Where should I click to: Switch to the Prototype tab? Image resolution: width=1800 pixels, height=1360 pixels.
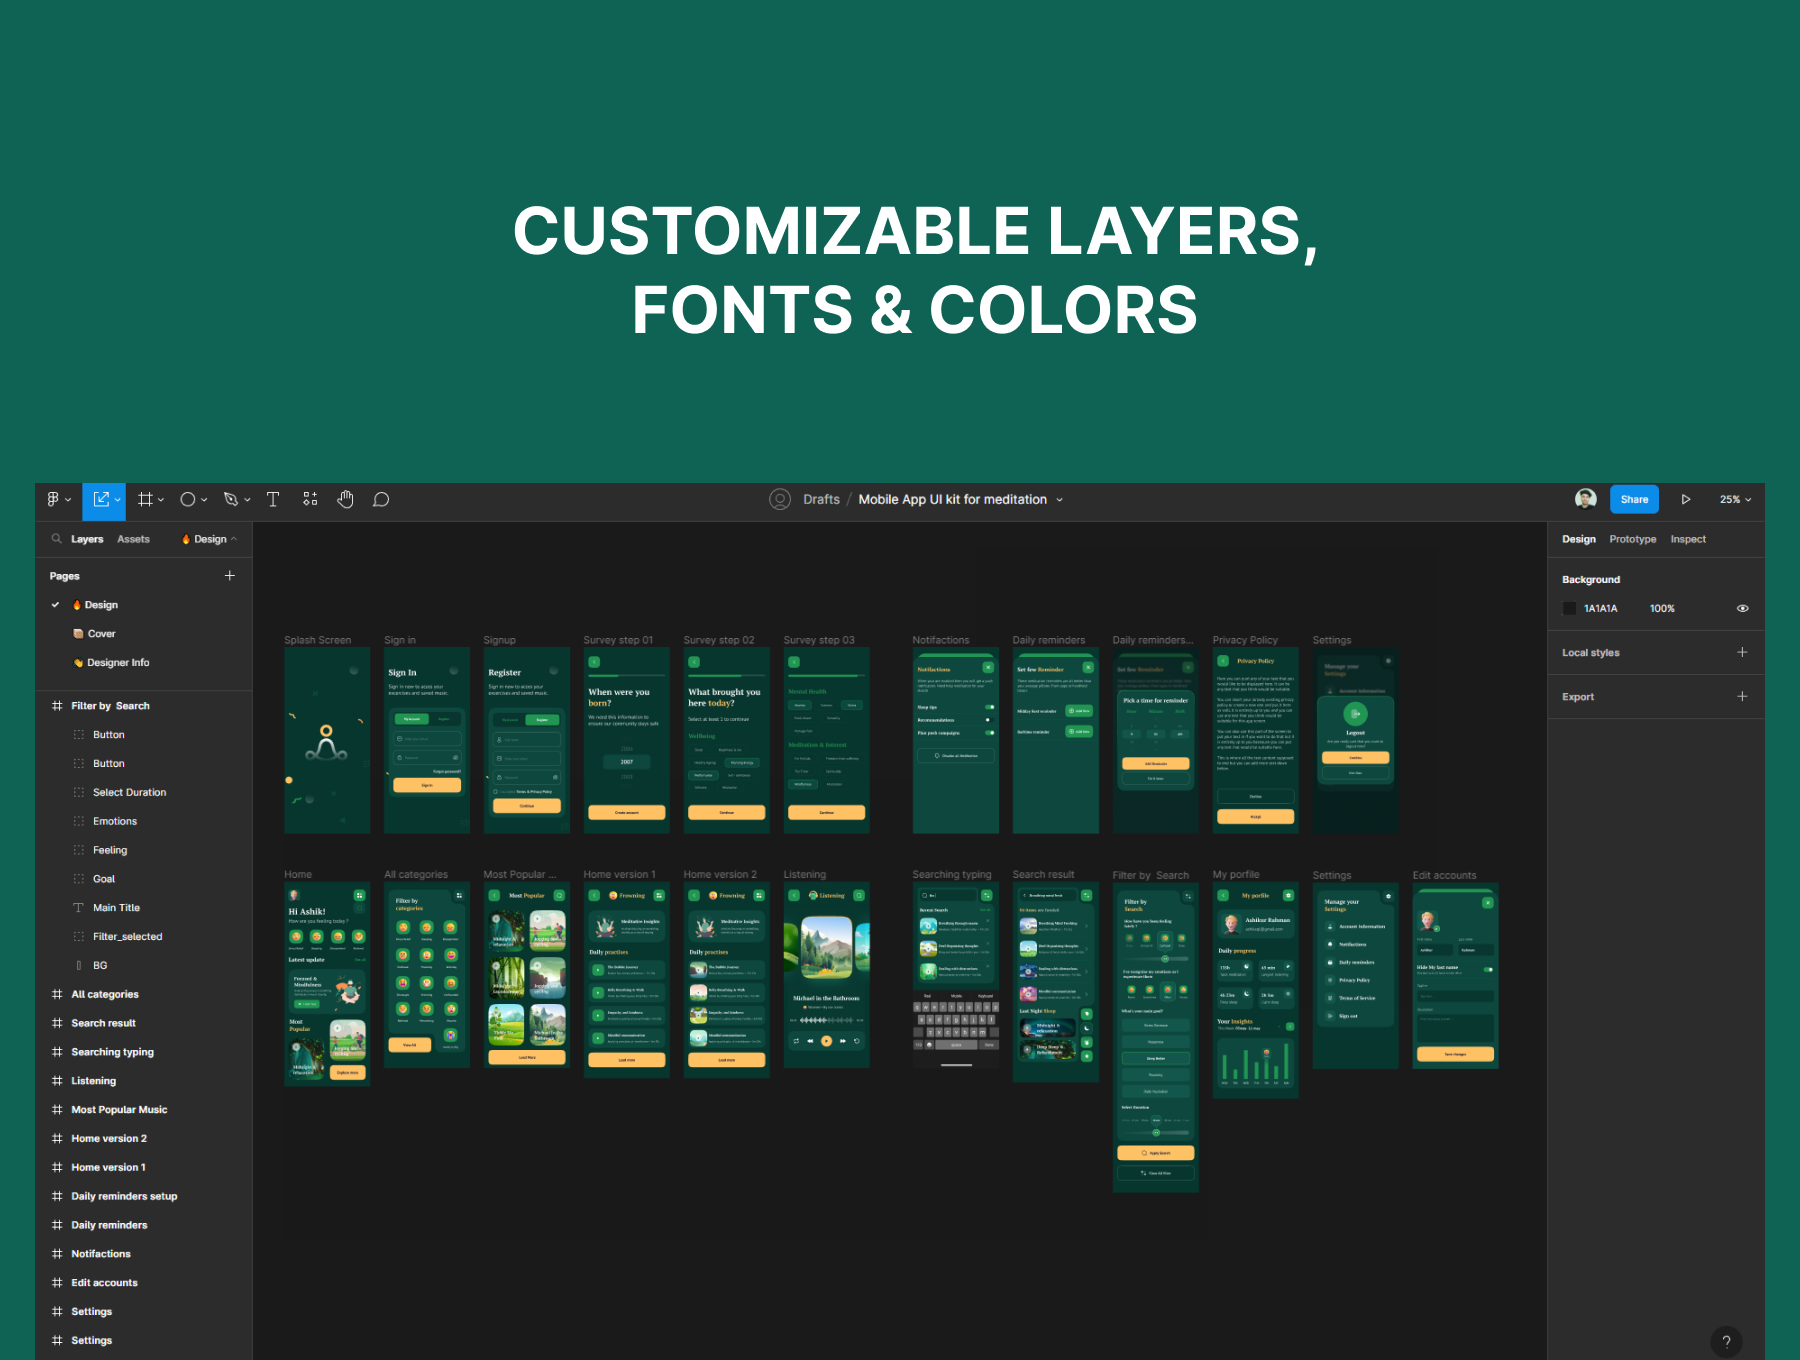[1632, 539]
